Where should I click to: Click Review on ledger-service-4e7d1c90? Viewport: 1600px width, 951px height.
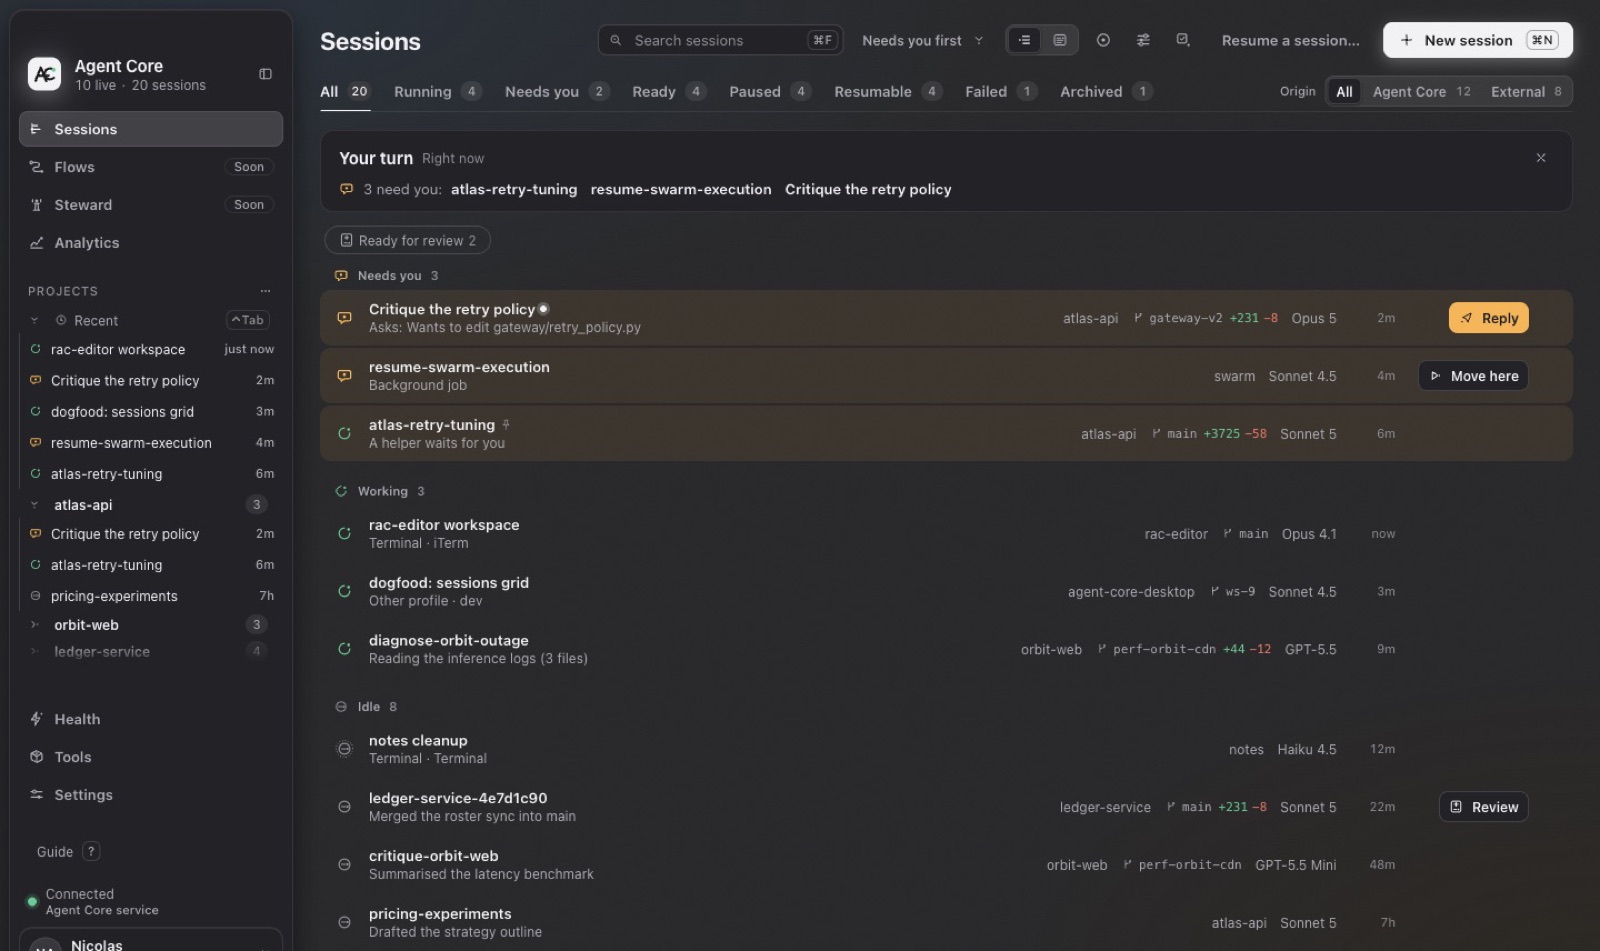click(x=1483, y=807)
